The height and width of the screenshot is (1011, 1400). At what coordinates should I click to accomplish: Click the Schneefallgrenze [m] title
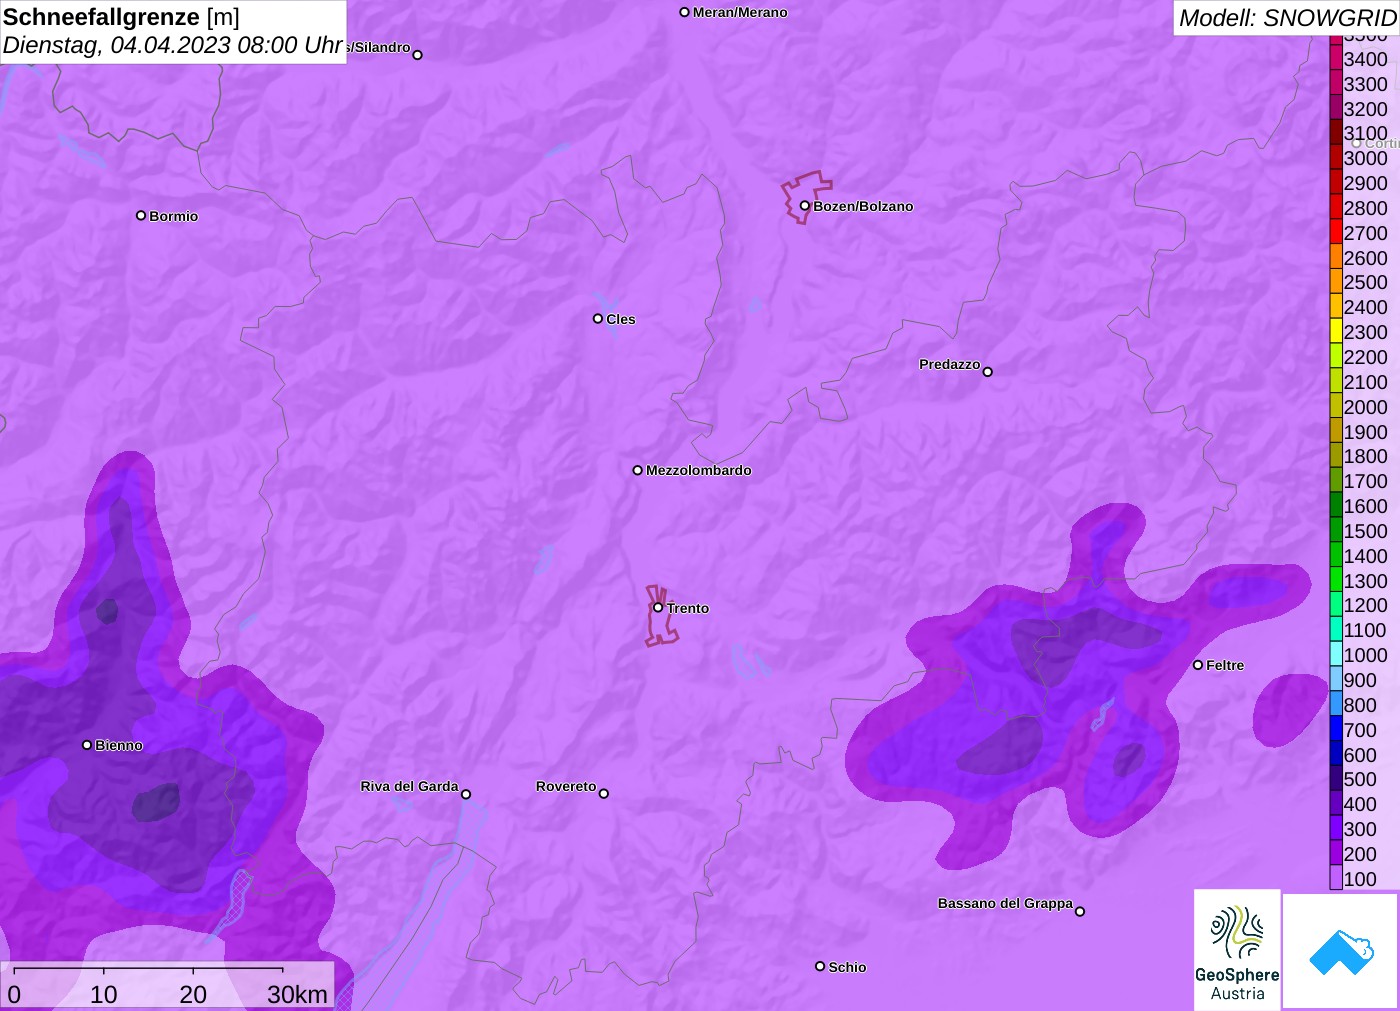(121, 17)
